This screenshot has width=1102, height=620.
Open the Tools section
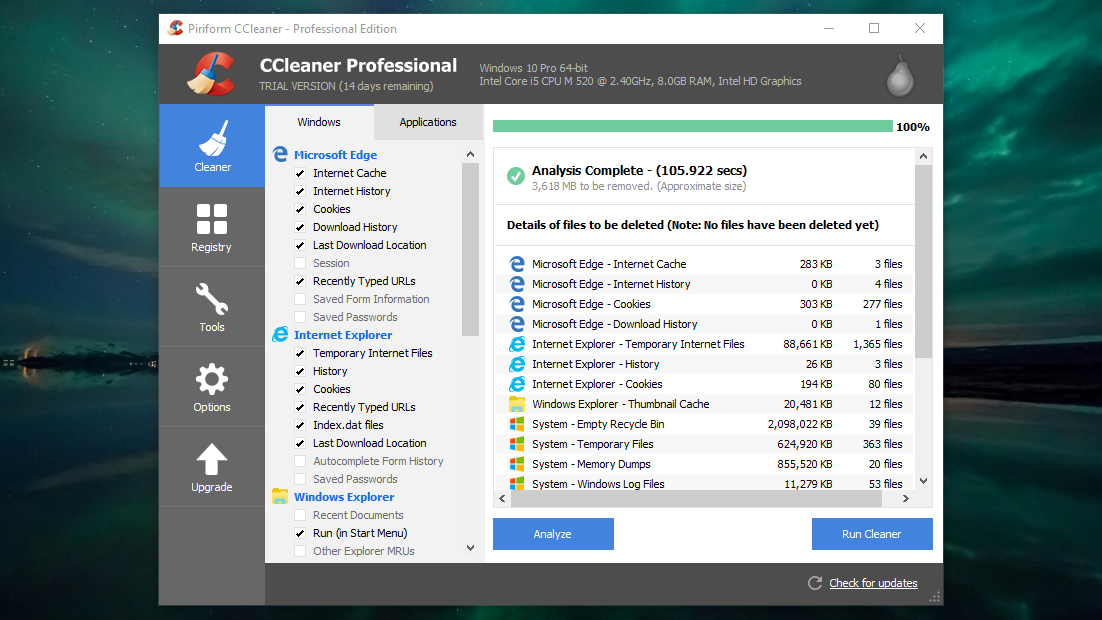[211, 307]
